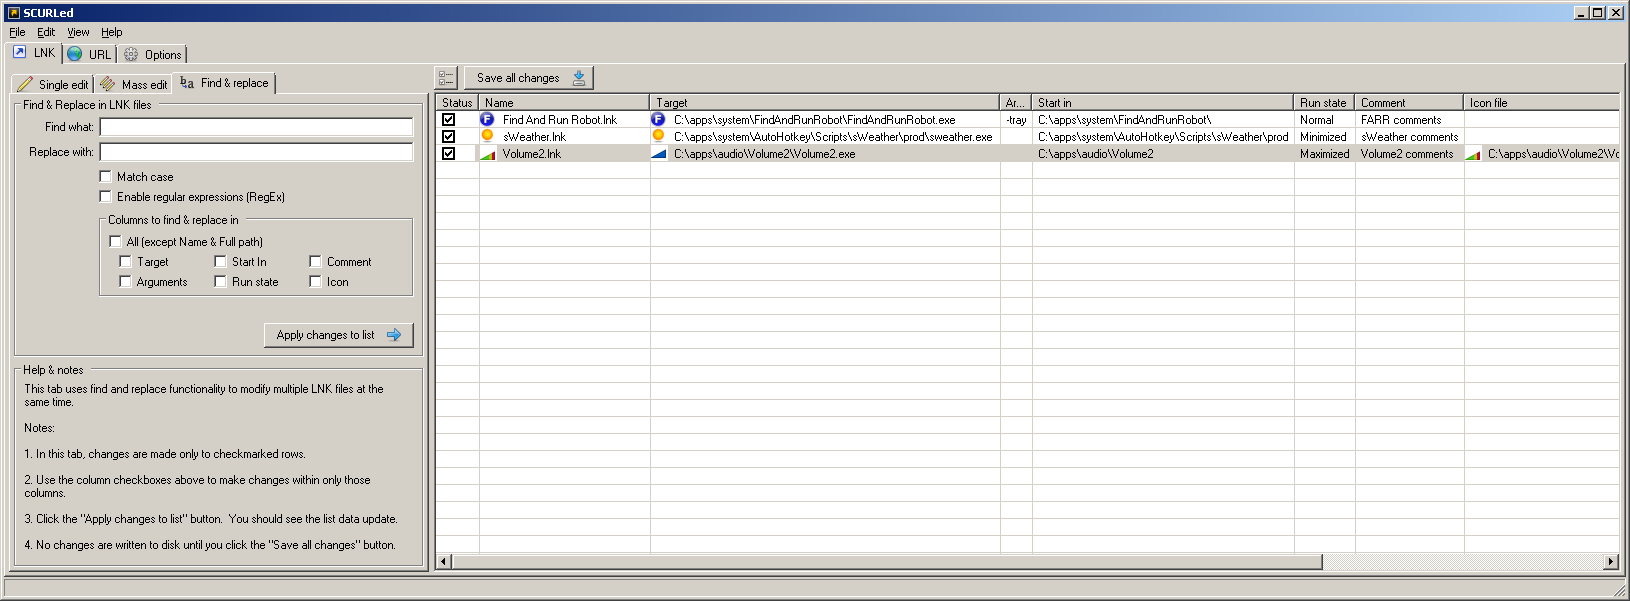This screenshot has height=601, width=1630.
Task: Click the sweather.exe target icon
Action: pyautogui.click(x=658, y=136)
